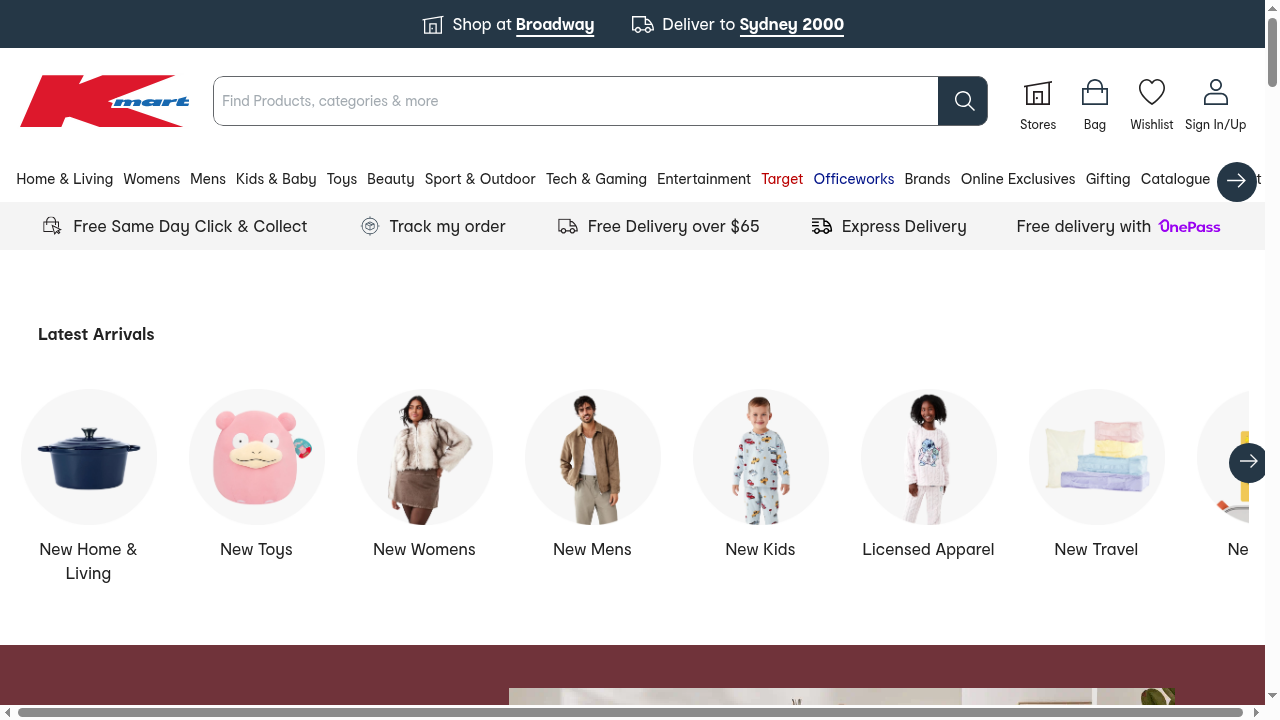Open the Stores locator icon
This screenshot has width=1280, height=720.
[1038, 93]
